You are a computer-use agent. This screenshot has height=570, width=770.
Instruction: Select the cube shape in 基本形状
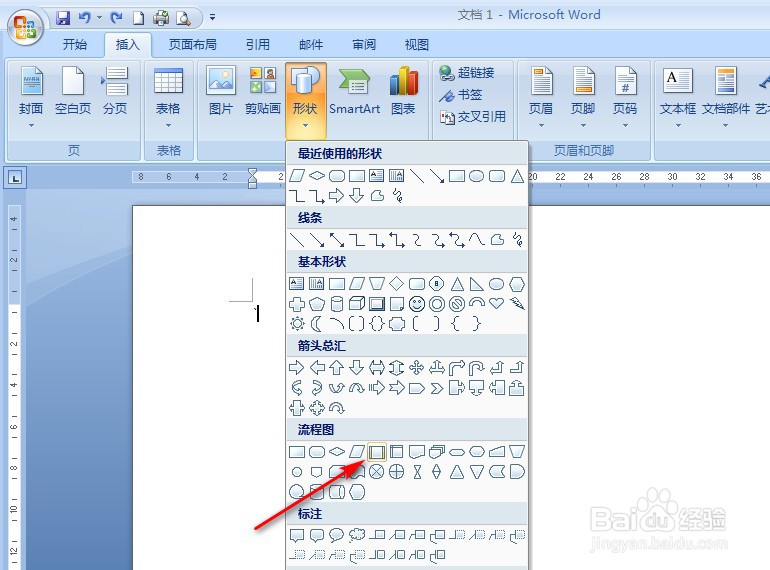point(357,304)
